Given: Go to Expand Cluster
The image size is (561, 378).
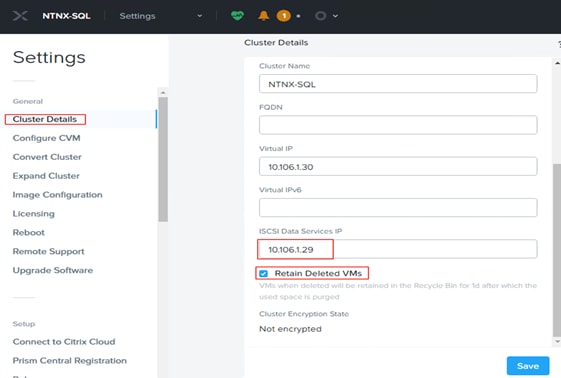Looking at the screenshot, I should click(46, 176).
